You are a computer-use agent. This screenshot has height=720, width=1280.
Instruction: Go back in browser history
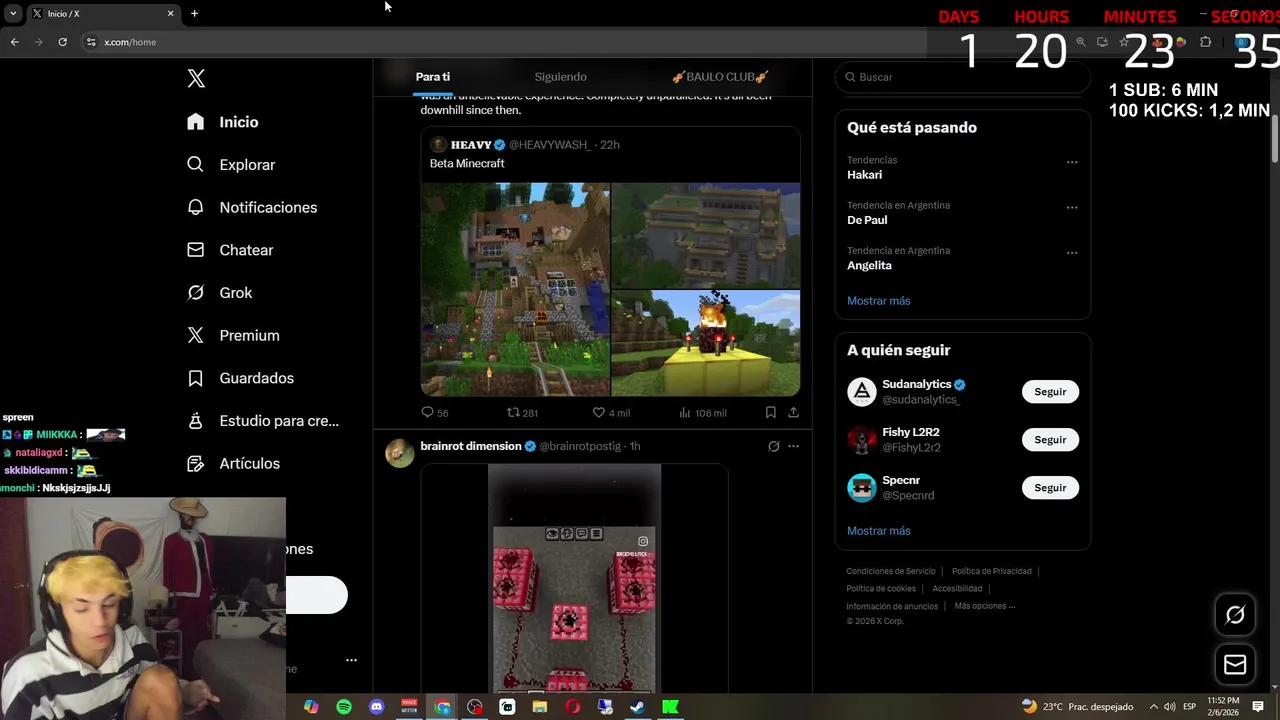(14, 42)
